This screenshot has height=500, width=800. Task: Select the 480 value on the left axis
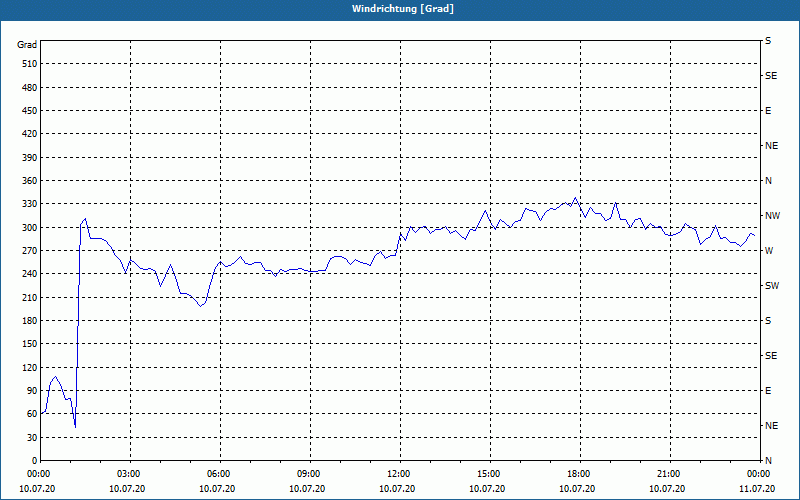click(30, 88)
